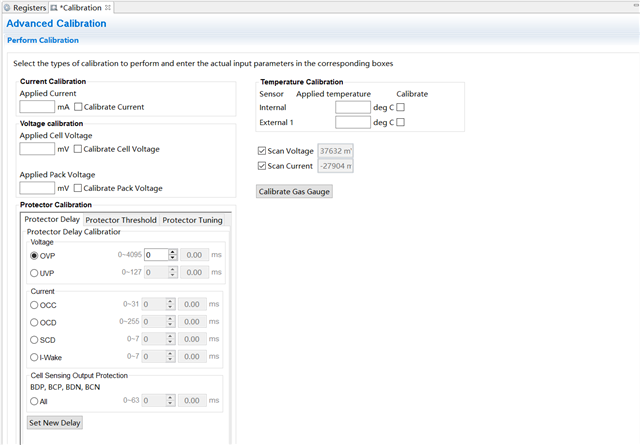Click the UVP milliseconds result field
The height and width of the screenshot is (445, 640).
click(194, 272)
